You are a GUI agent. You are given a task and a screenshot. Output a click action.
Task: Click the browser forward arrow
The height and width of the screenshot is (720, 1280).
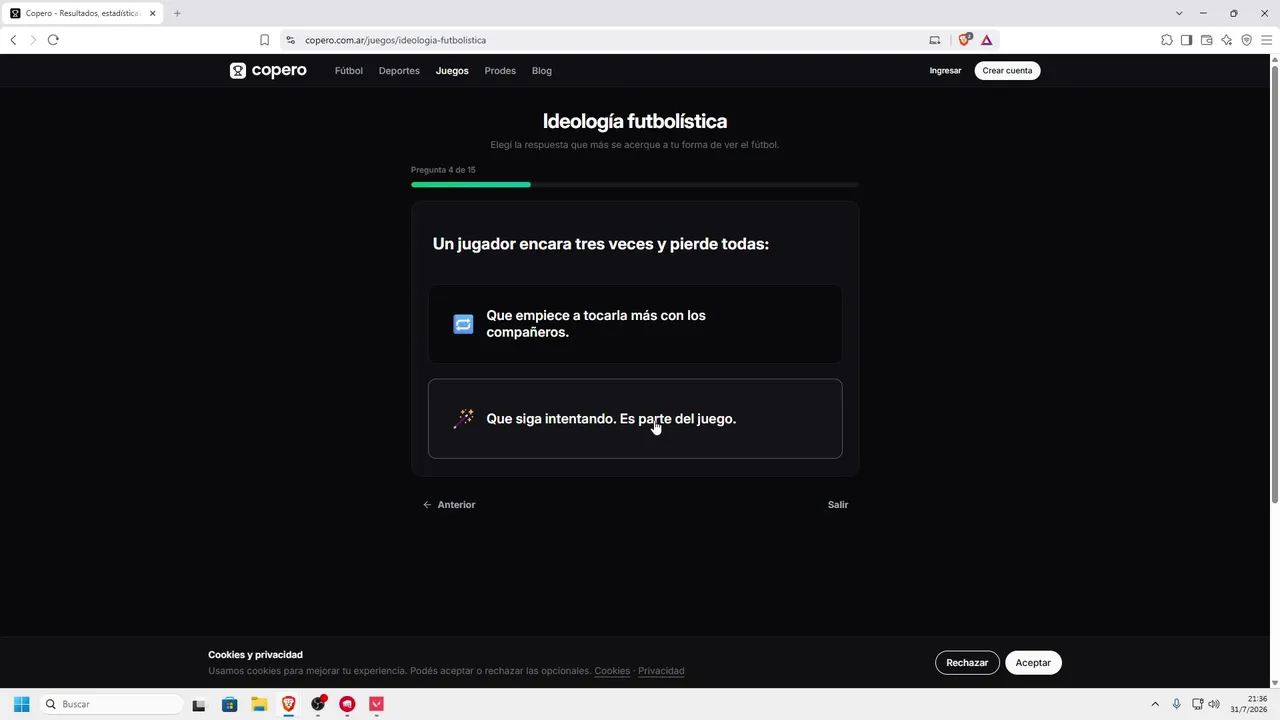(x=33, y=40)
